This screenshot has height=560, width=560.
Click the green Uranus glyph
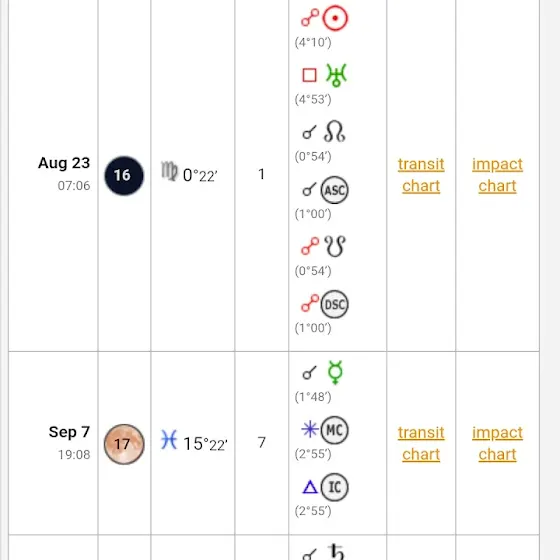[x=336, y=75]
